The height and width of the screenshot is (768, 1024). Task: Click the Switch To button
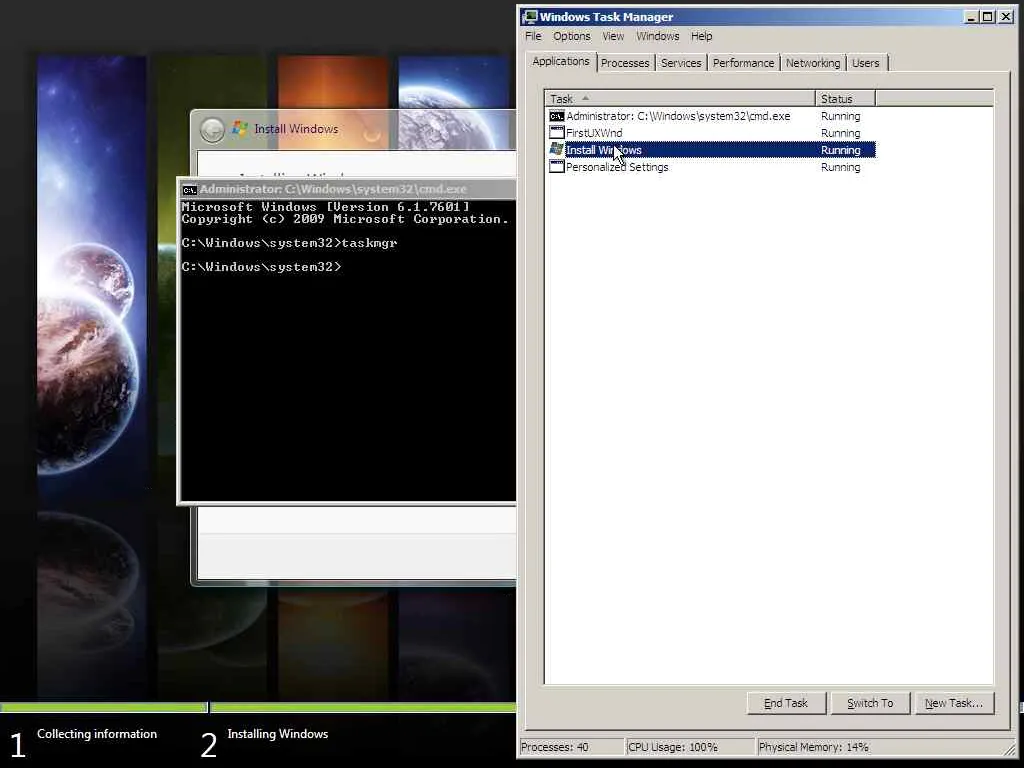tap(870, 703)
